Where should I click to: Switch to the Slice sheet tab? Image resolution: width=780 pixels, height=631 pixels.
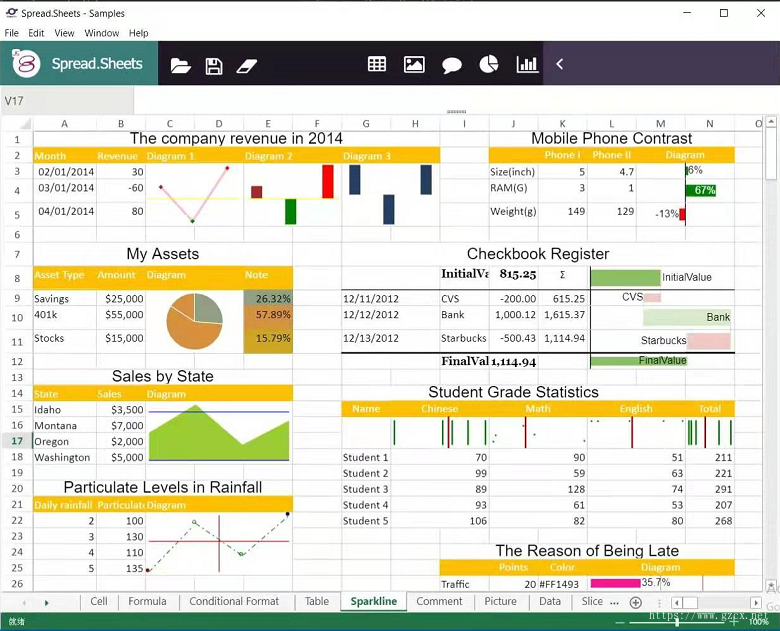(592, 601)
